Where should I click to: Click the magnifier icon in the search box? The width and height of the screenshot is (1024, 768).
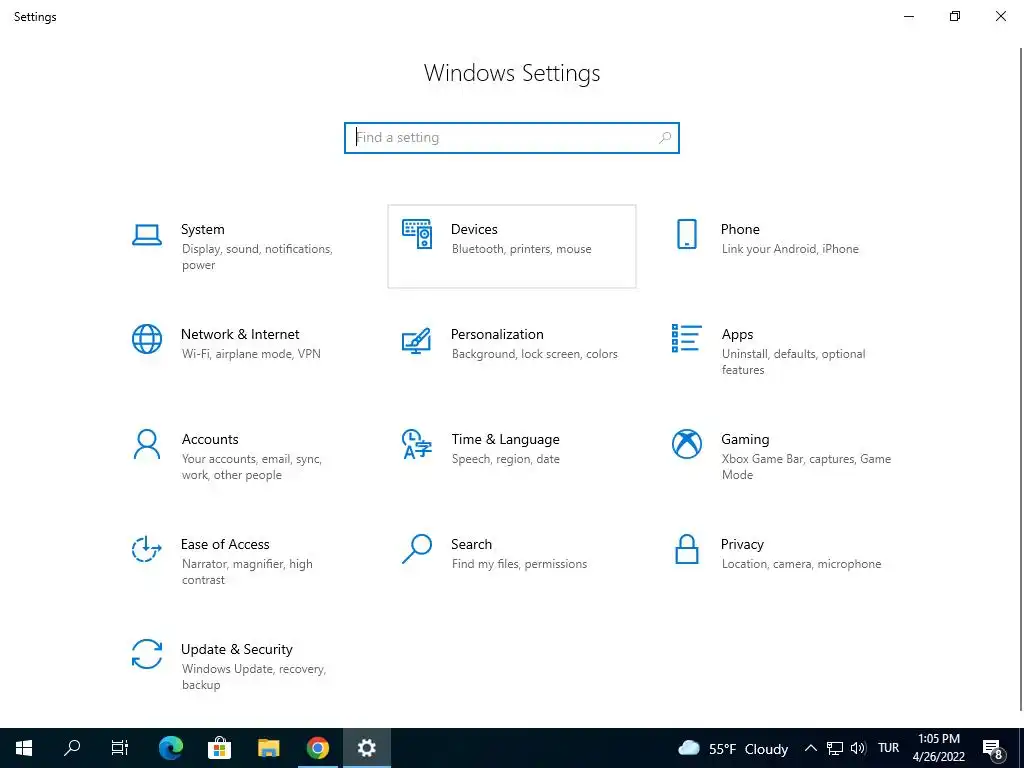pyautogui.click(x=665, y=138)
